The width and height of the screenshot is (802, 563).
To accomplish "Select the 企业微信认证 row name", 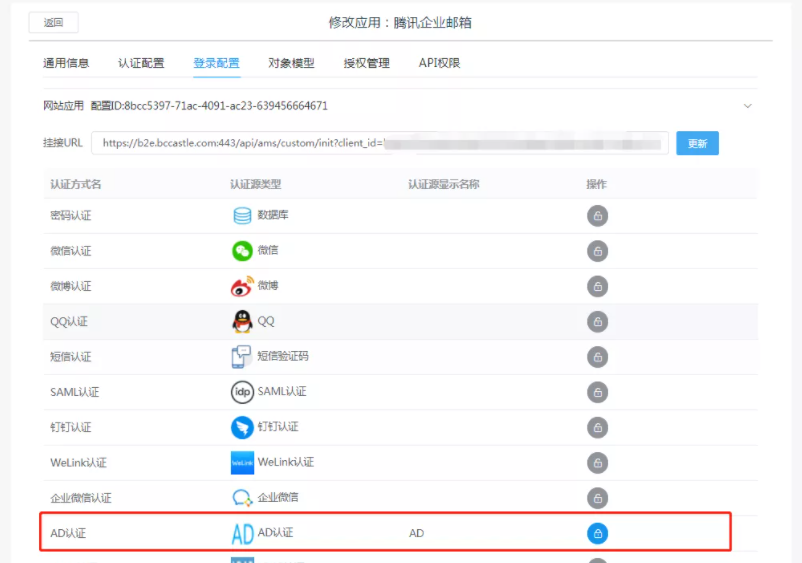I will tap(81, 498).
